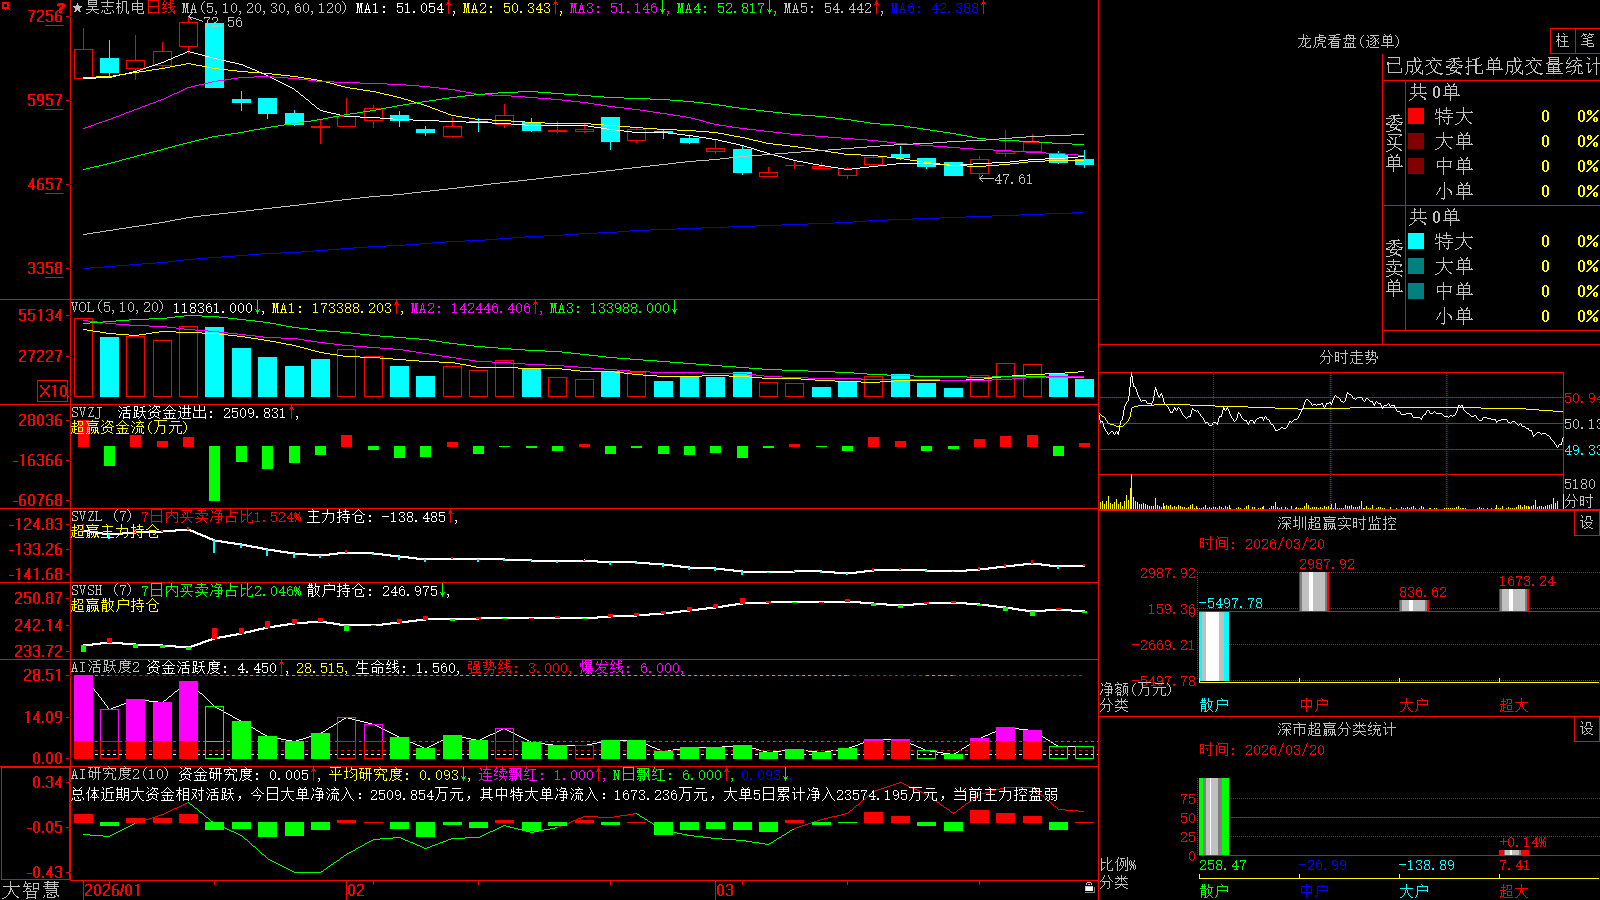Screen dimensions: 1600x900
Task: Click the red 特大 buy order swatch
Action: click(x=1416, y=116)
